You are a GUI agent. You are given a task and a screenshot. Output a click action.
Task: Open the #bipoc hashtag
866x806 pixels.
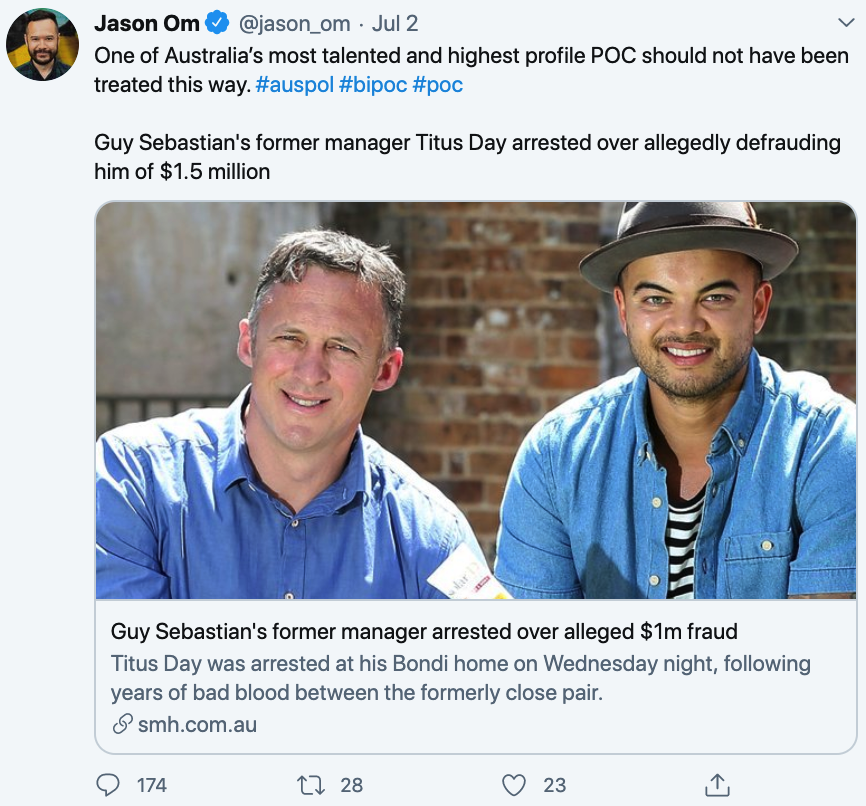click(373, 84)
